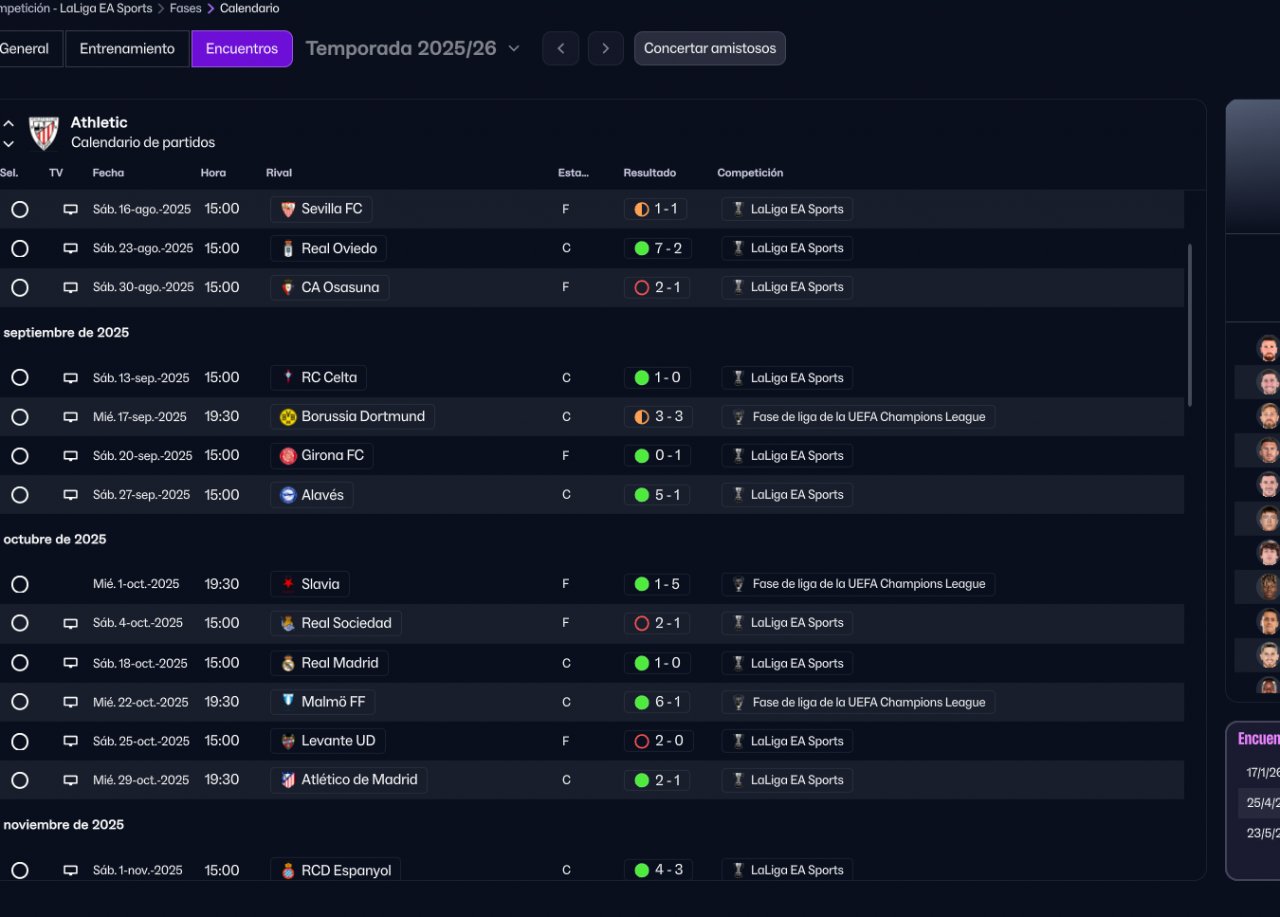Click the Borussia Dortmund club badge icon

(x=288, y=417)
